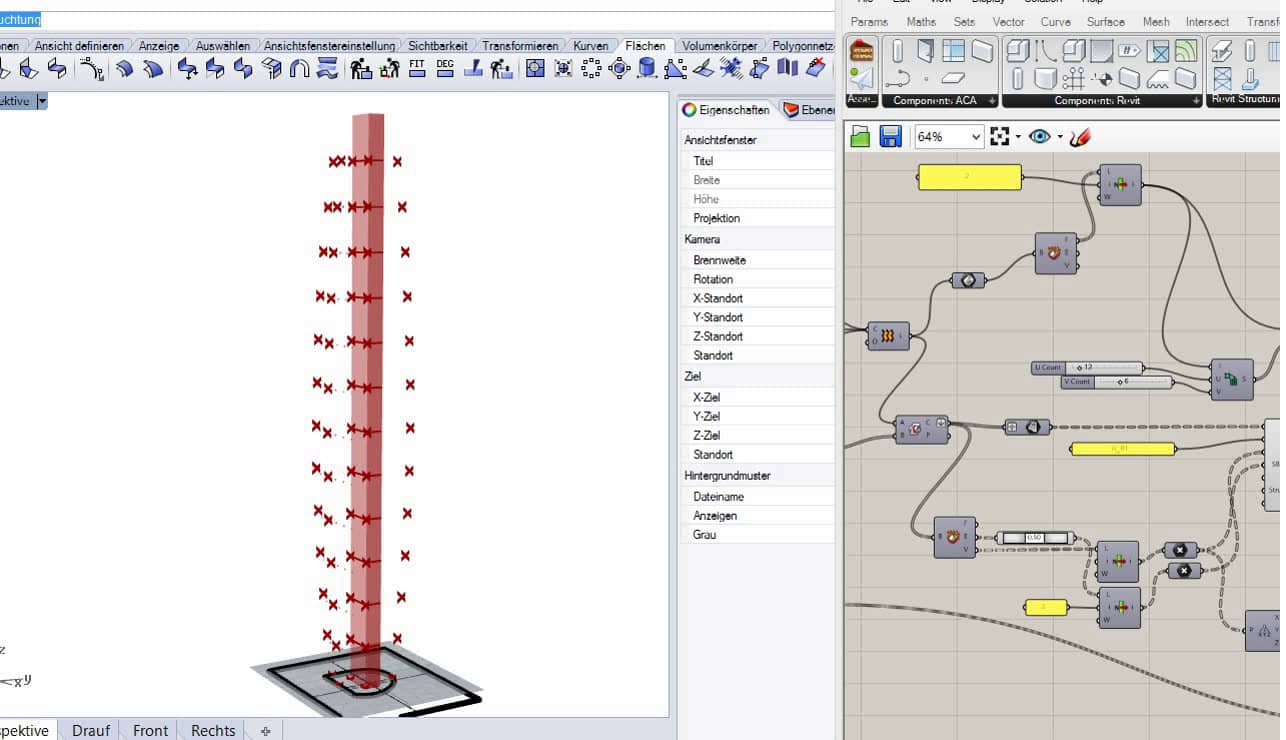Click the V Count number slider
The image size is (1286, 740).
(x=1116, y=382)
